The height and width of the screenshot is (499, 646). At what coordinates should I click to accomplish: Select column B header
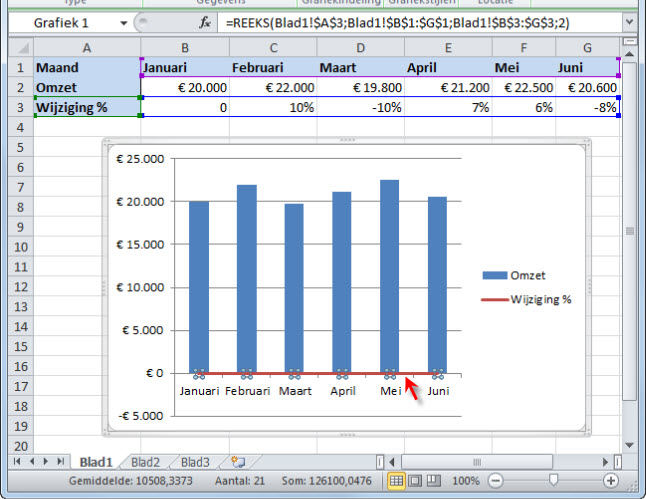185,48
